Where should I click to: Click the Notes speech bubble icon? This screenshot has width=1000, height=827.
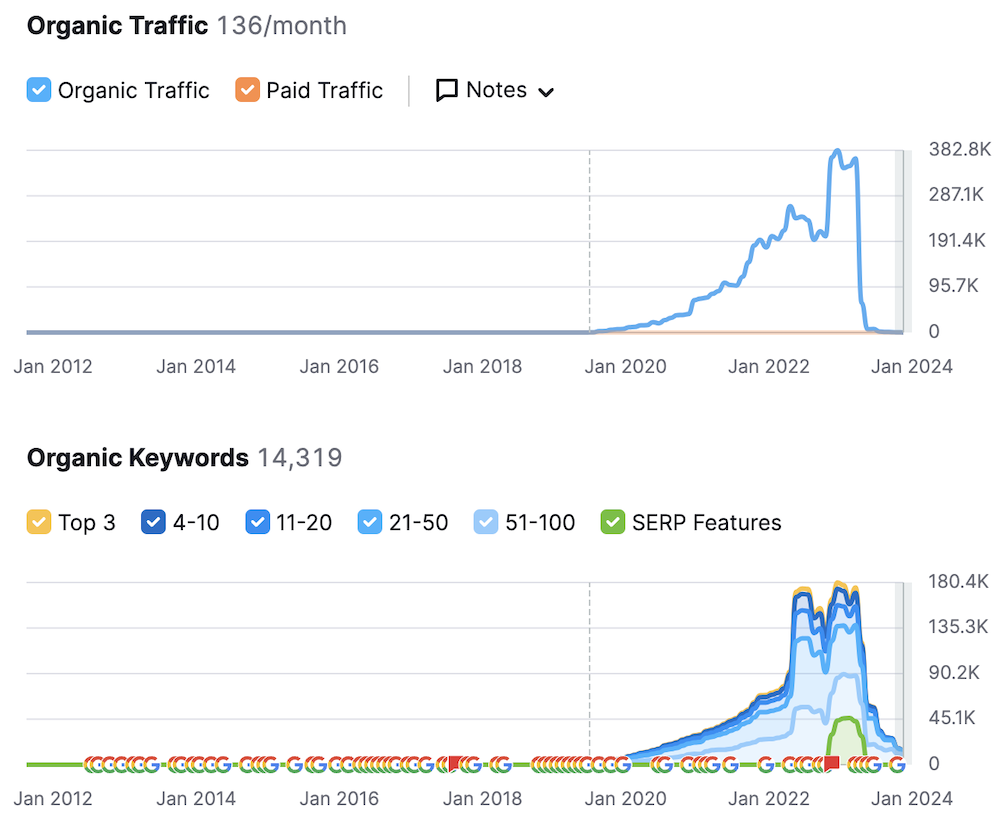(x=447, y=90)
